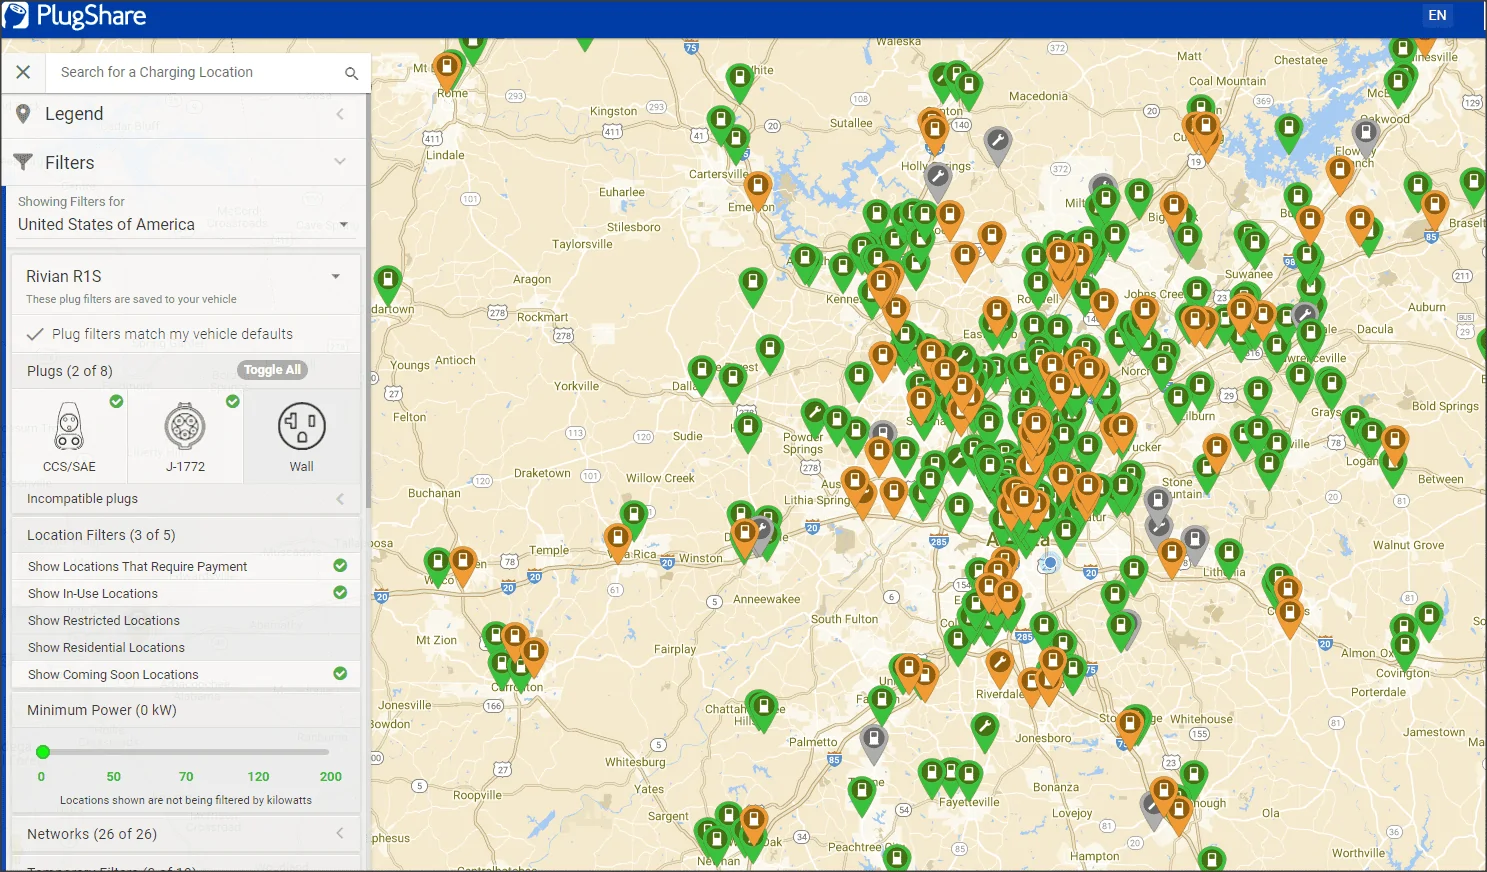Open the orange pin at Flowery Branch
The width and height of the screenshot is (1487, 872).
(x=1340, y=174)
